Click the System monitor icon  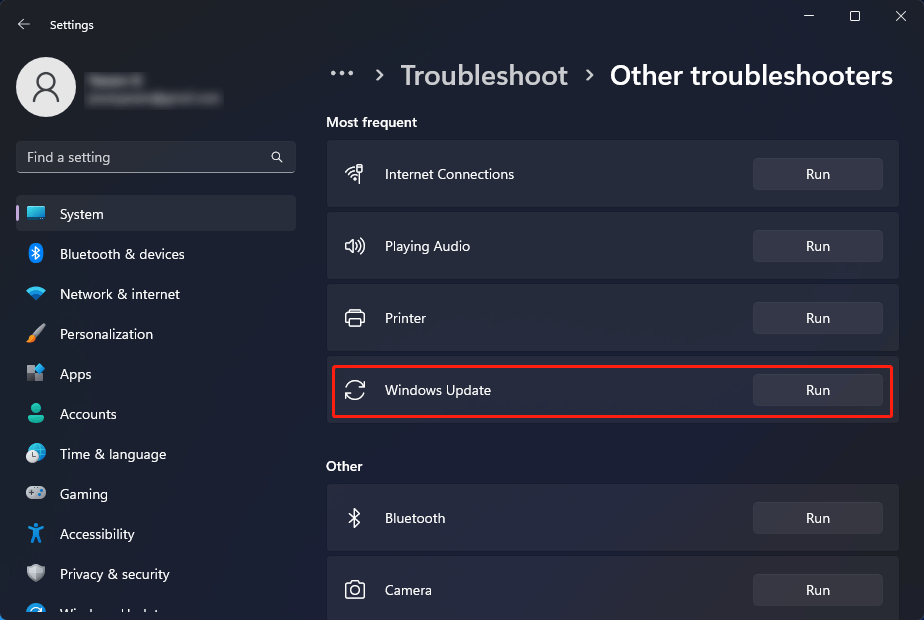36,213
